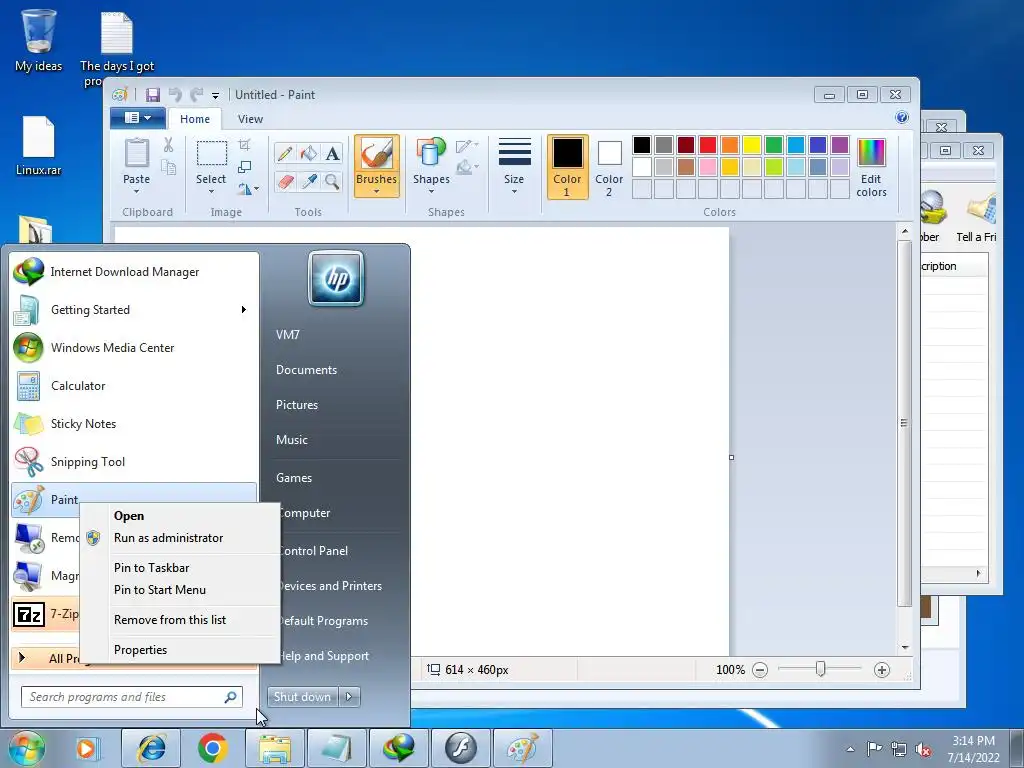Click the Shapes gallery icon

[x=431, y=153]
